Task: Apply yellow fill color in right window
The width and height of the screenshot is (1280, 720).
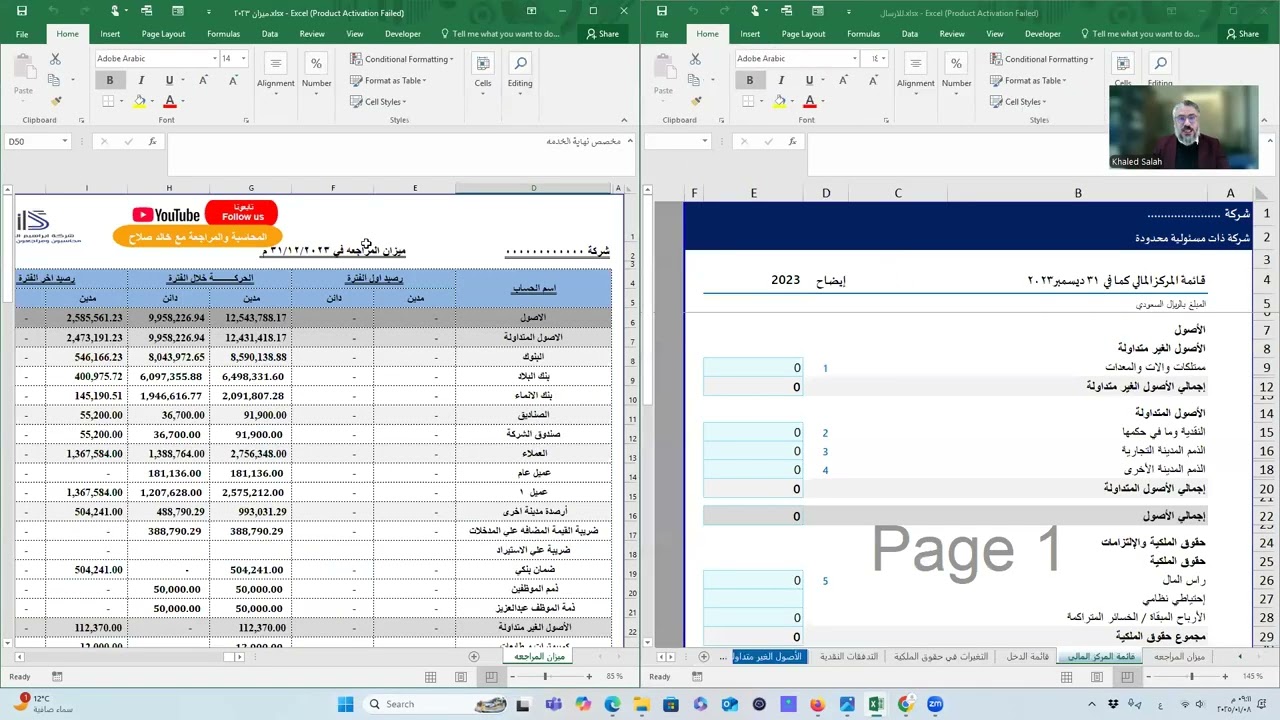Action: coord(779,101)
